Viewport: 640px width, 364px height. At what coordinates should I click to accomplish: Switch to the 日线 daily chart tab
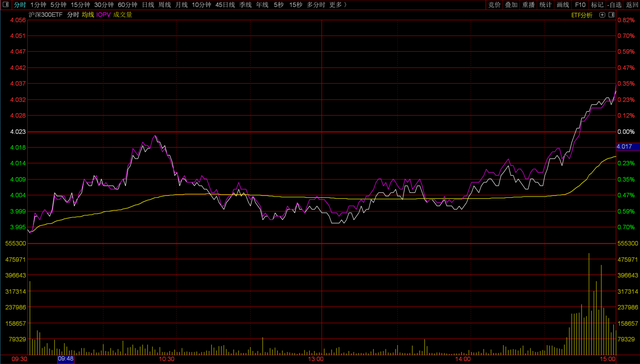(x=148, y=5)
